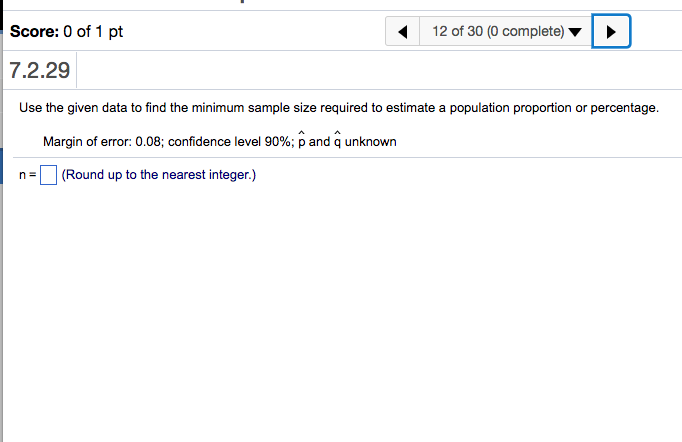Click the word "unknown" in the problem
The image size is (682, 442).
[371, 142]
